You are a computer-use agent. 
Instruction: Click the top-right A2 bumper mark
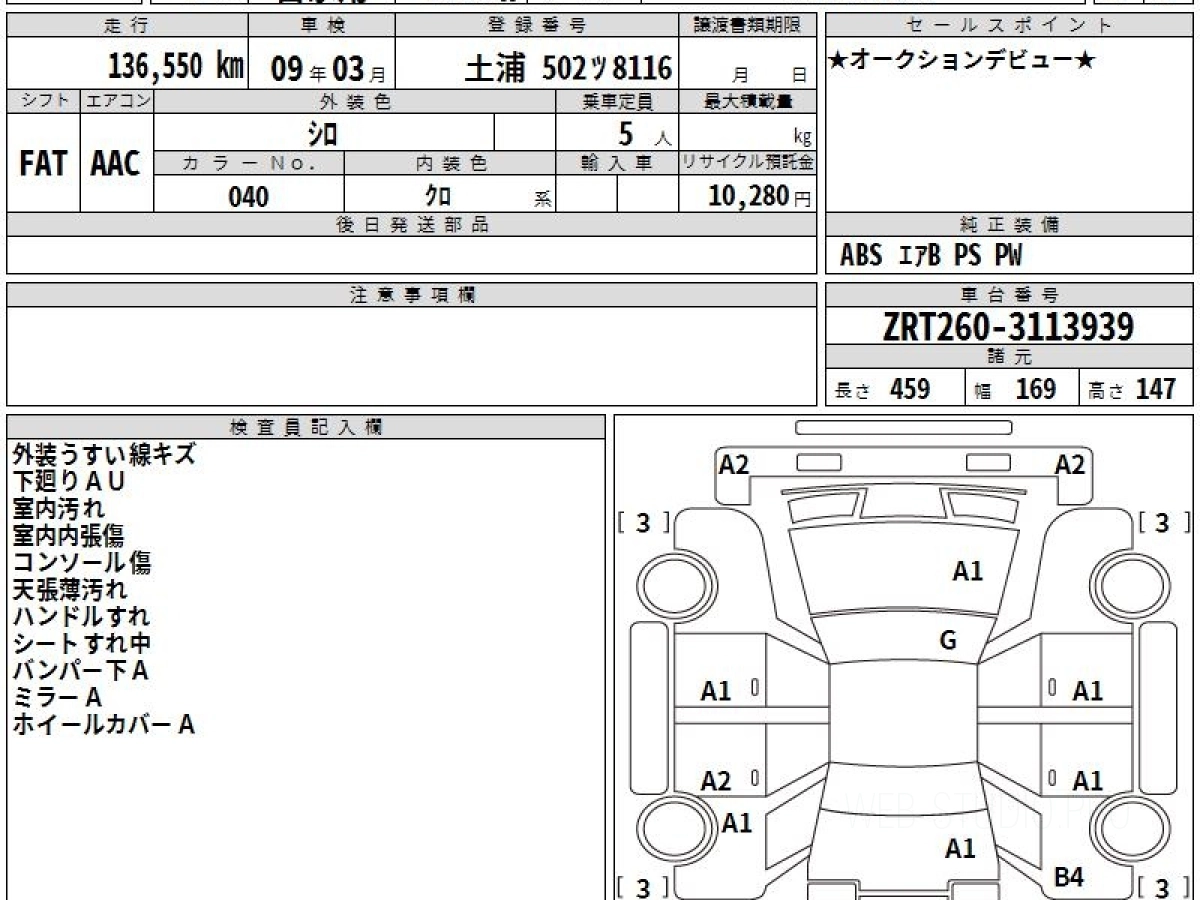[1069, 464]
